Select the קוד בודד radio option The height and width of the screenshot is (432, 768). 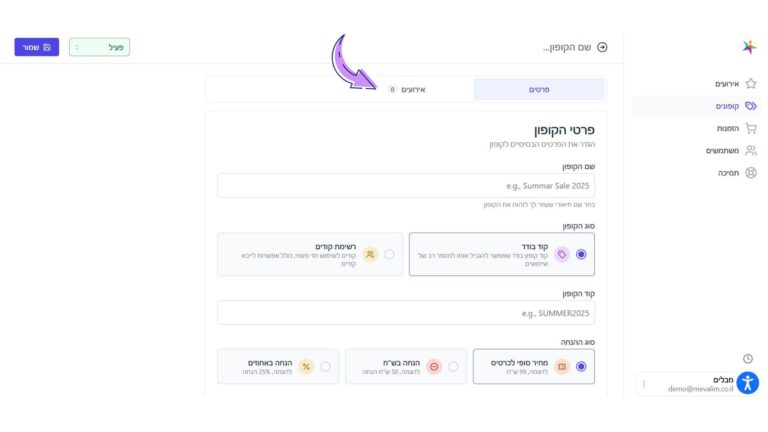581,254
